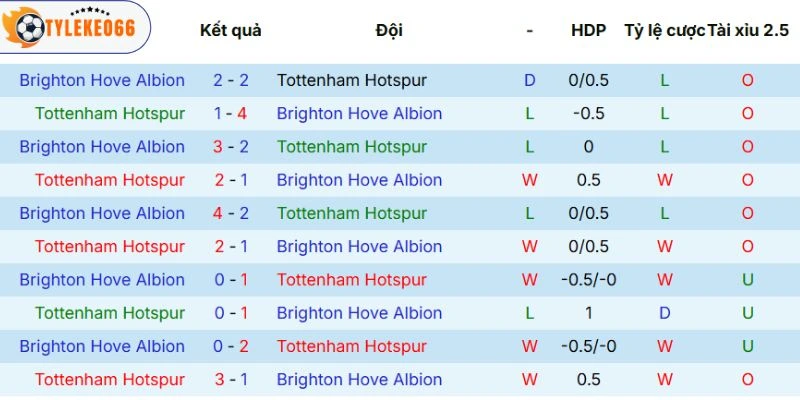Click the 4 - 2 match score
The image size is (800, 400).
click(x=230, y=213)
